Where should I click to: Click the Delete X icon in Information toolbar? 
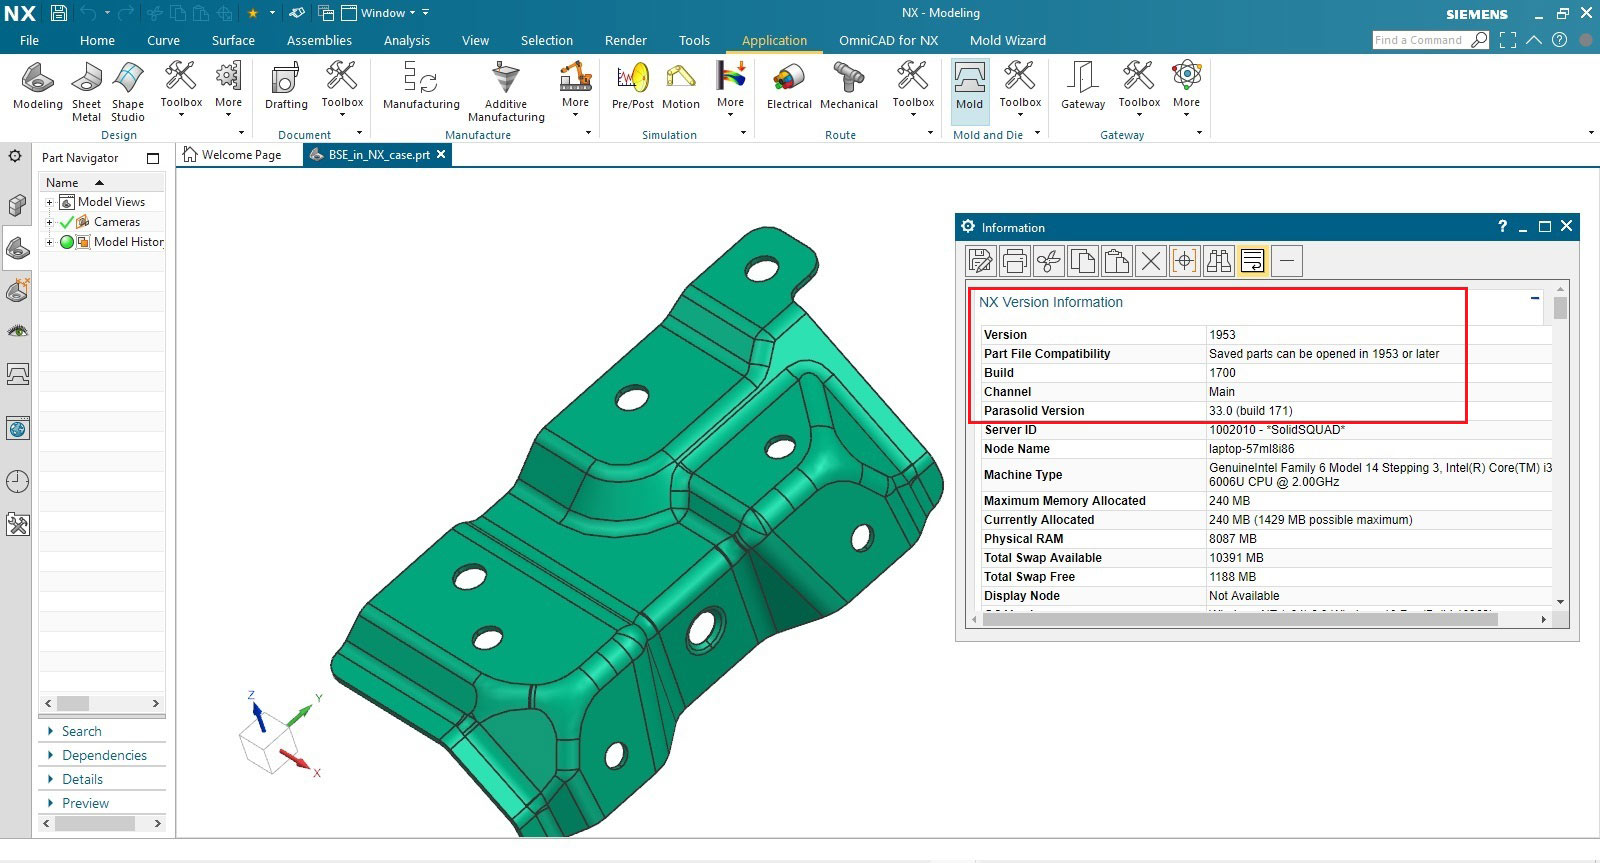[1150, 261]
